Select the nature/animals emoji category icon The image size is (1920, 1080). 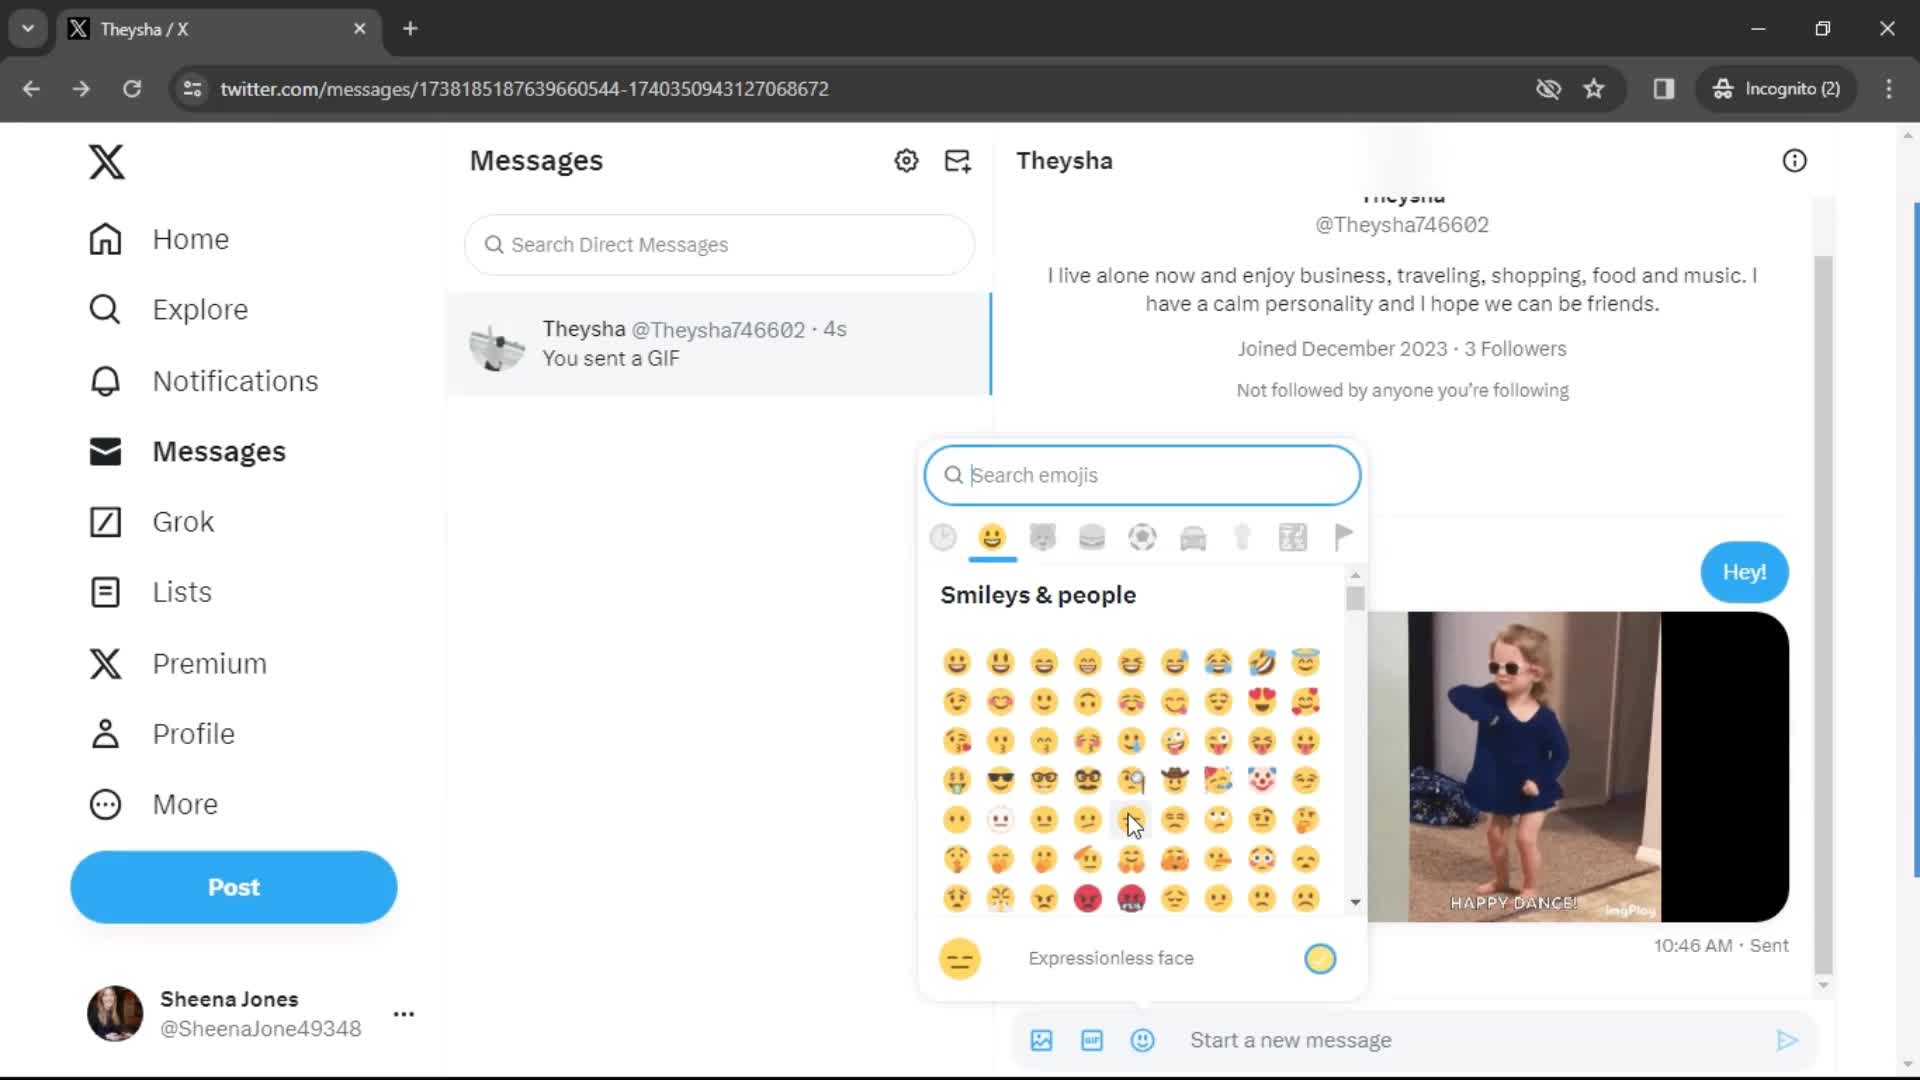pos(1042,537)
